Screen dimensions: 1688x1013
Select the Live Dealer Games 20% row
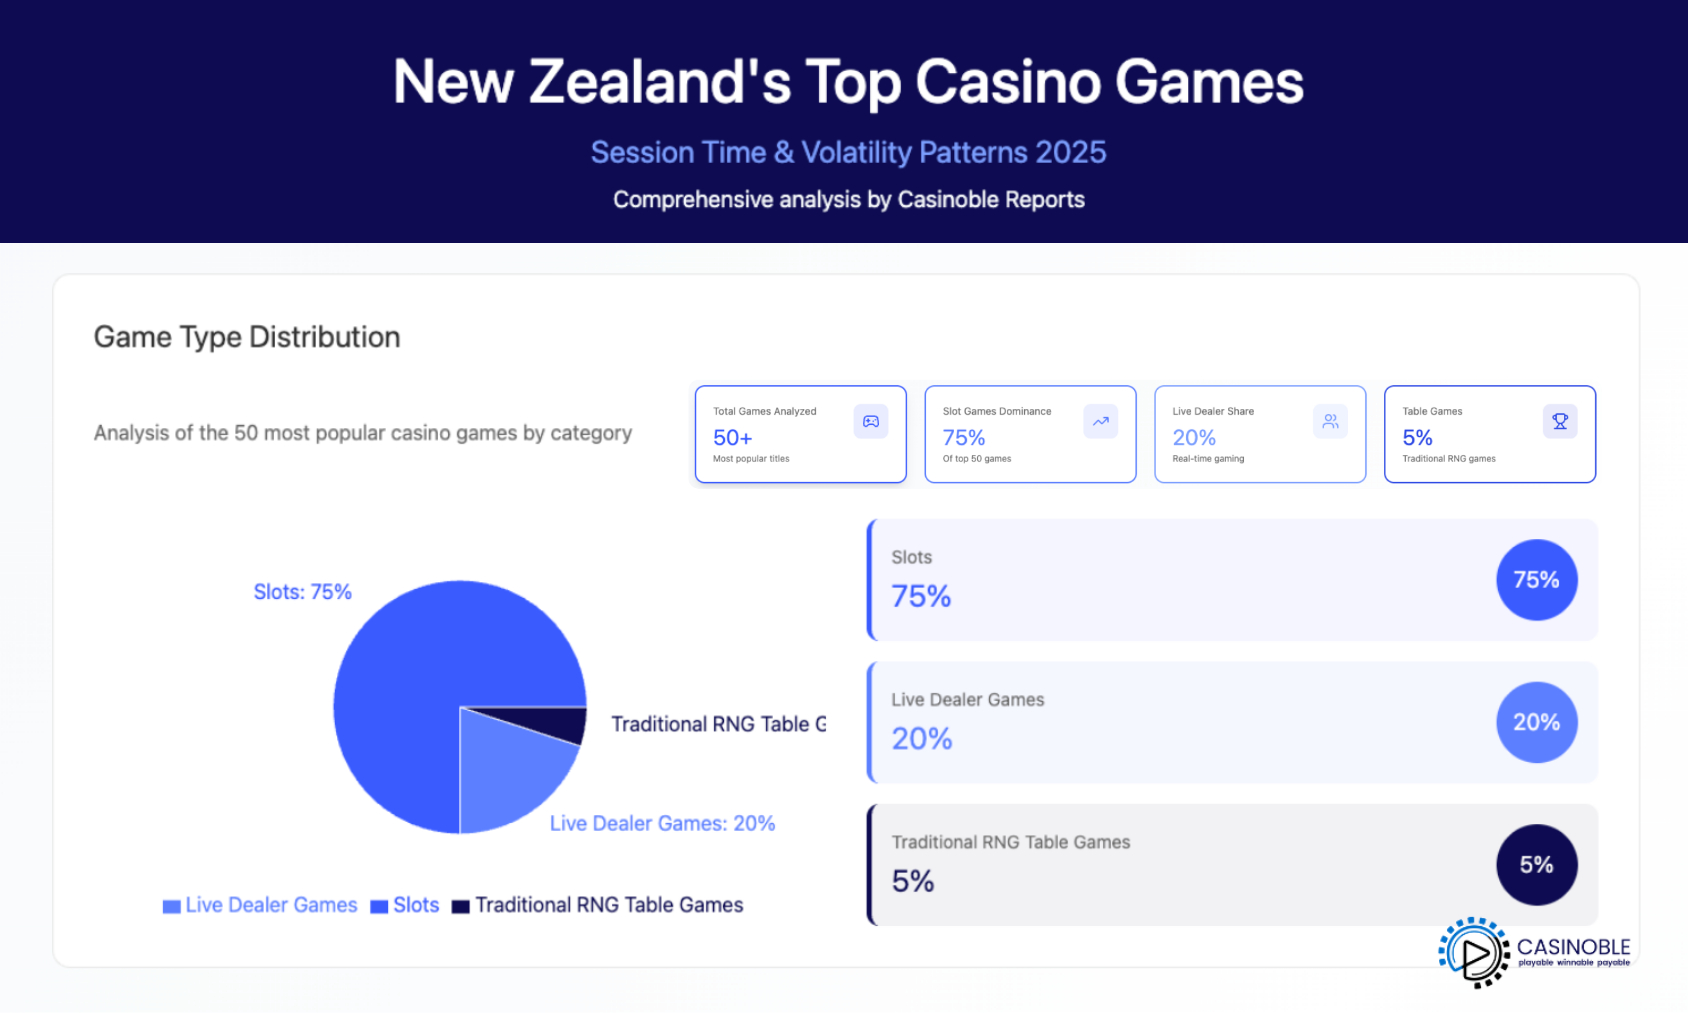pos(1180,722)
